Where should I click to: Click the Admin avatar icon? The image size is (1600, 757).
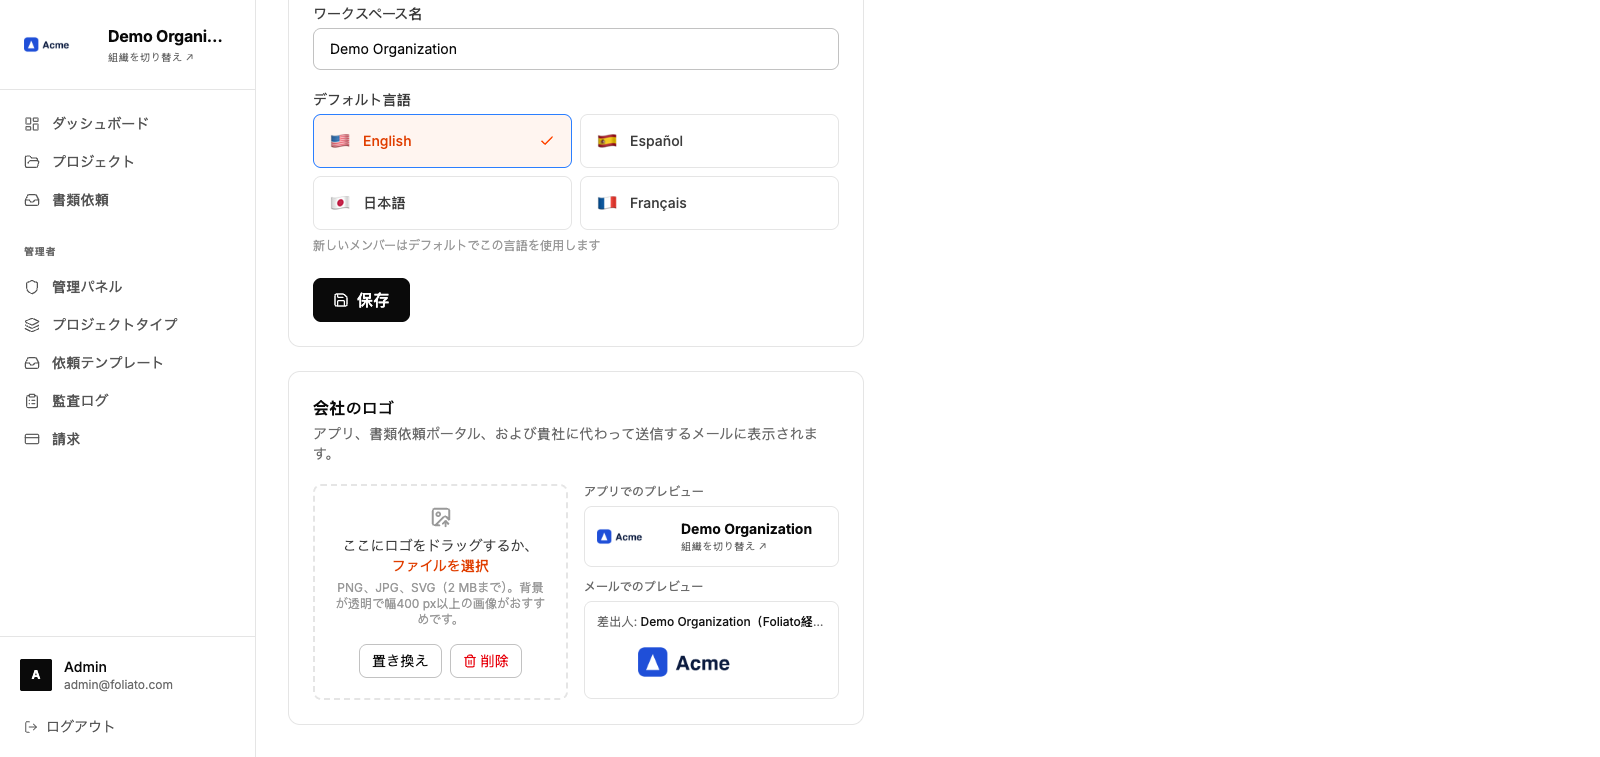36,675
